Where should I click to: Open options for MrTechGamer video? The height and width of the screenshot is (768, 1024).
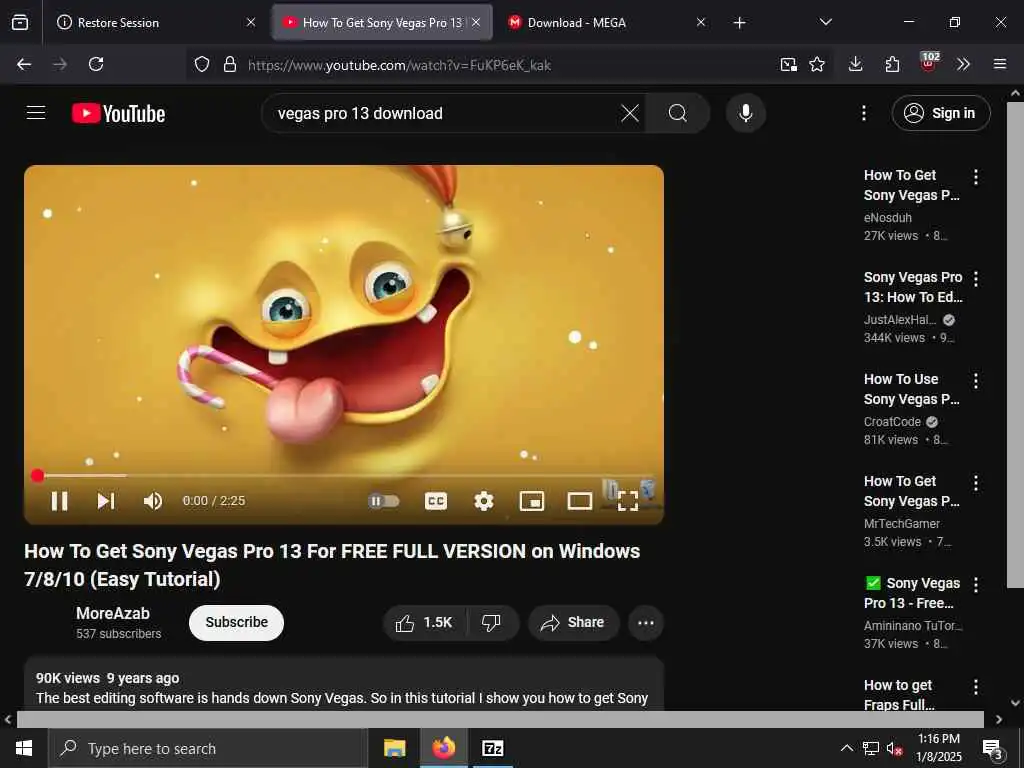coord(976,483)
